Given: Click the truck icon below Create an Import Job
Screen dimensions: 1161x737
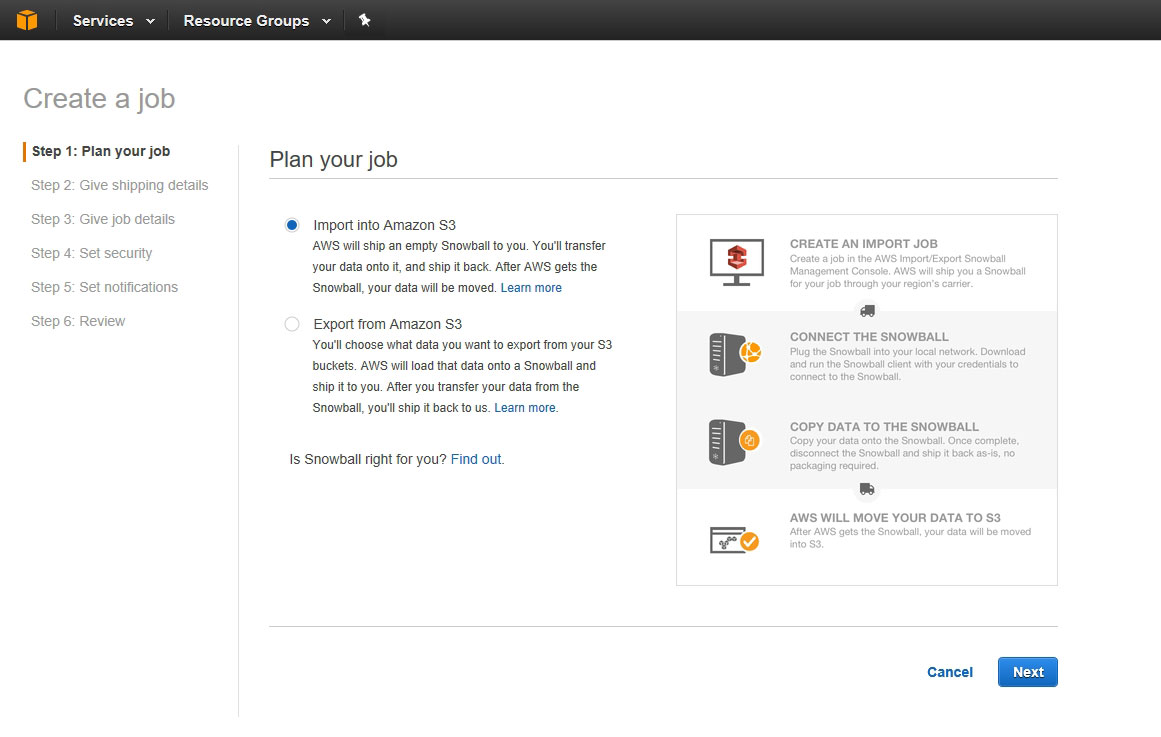Looking at the screenshot, I should 867,311.
